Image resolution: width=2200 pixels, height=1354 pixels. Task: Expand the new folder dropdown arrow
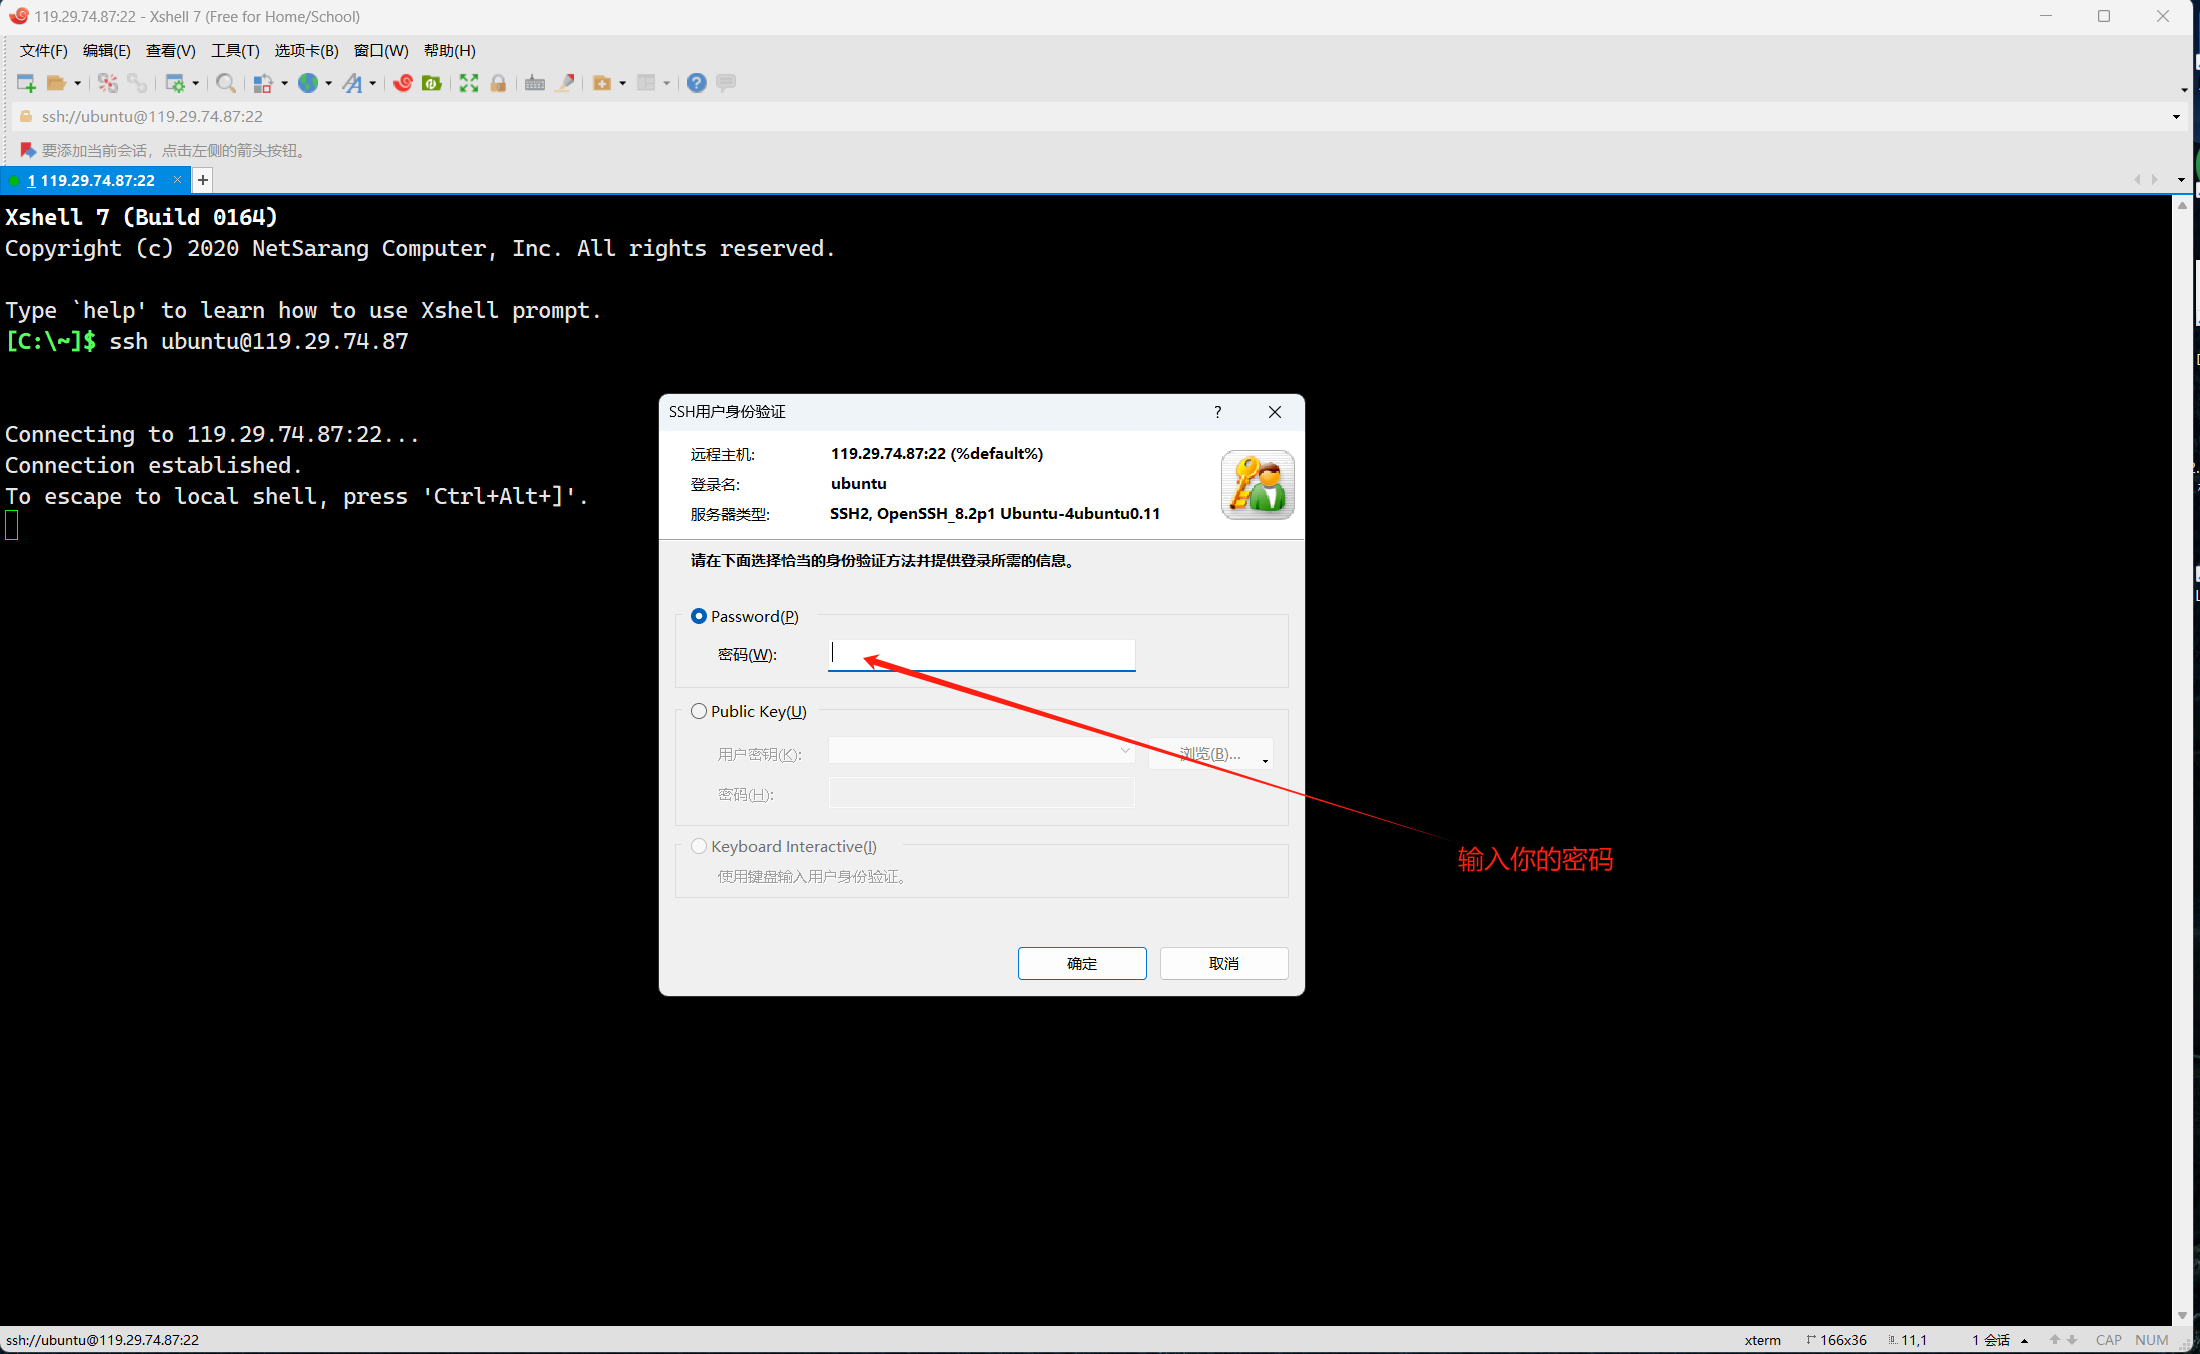click(x=622, y=83)
